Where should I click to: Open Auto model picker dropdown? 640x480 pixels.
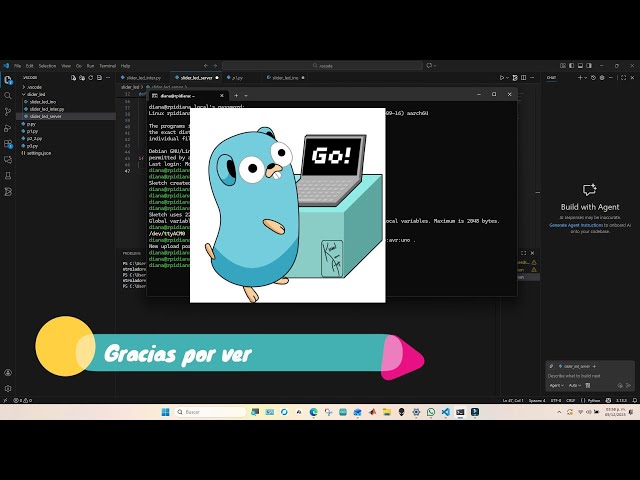coord(574,385)
